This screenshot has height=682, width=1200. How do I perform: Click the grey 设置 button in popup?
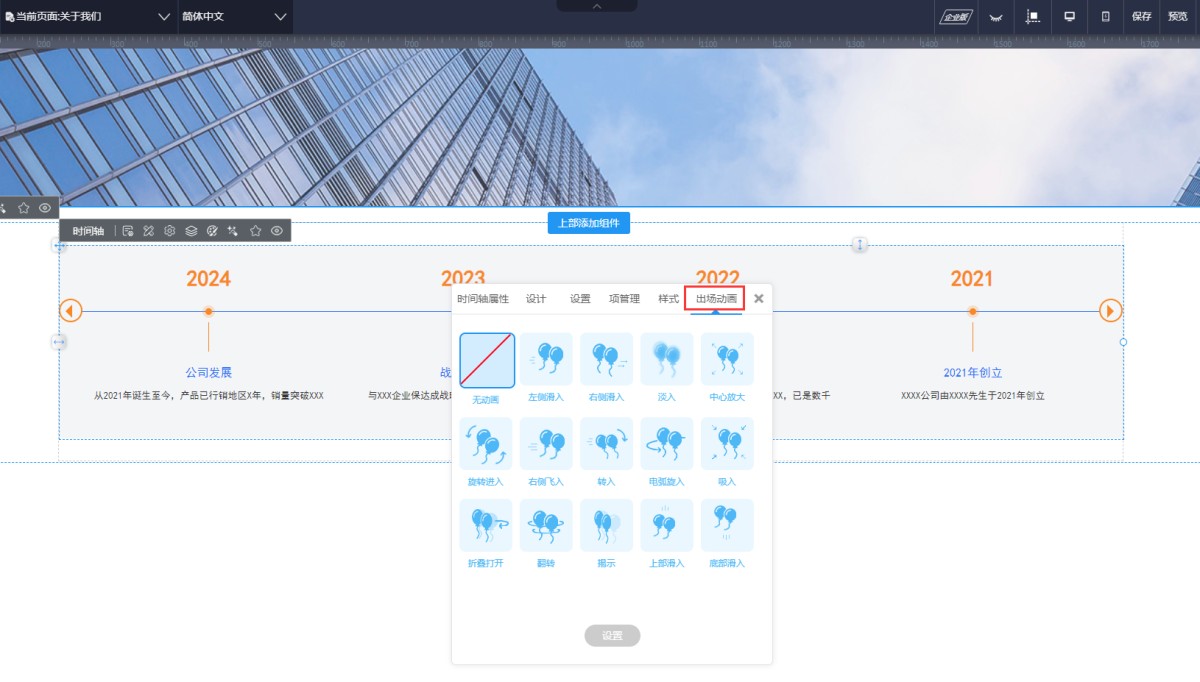[x=612, y=636]
